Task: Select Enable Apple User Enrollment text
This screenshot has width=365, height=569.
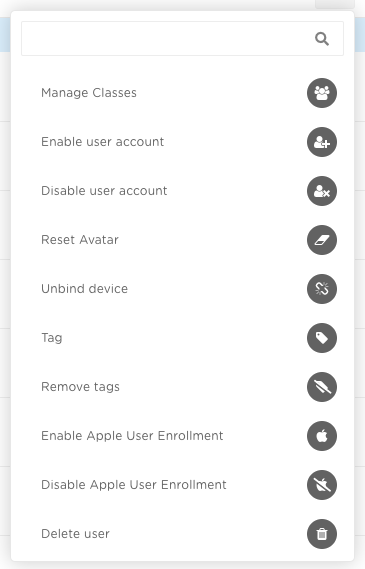Action: pos(132,436)
